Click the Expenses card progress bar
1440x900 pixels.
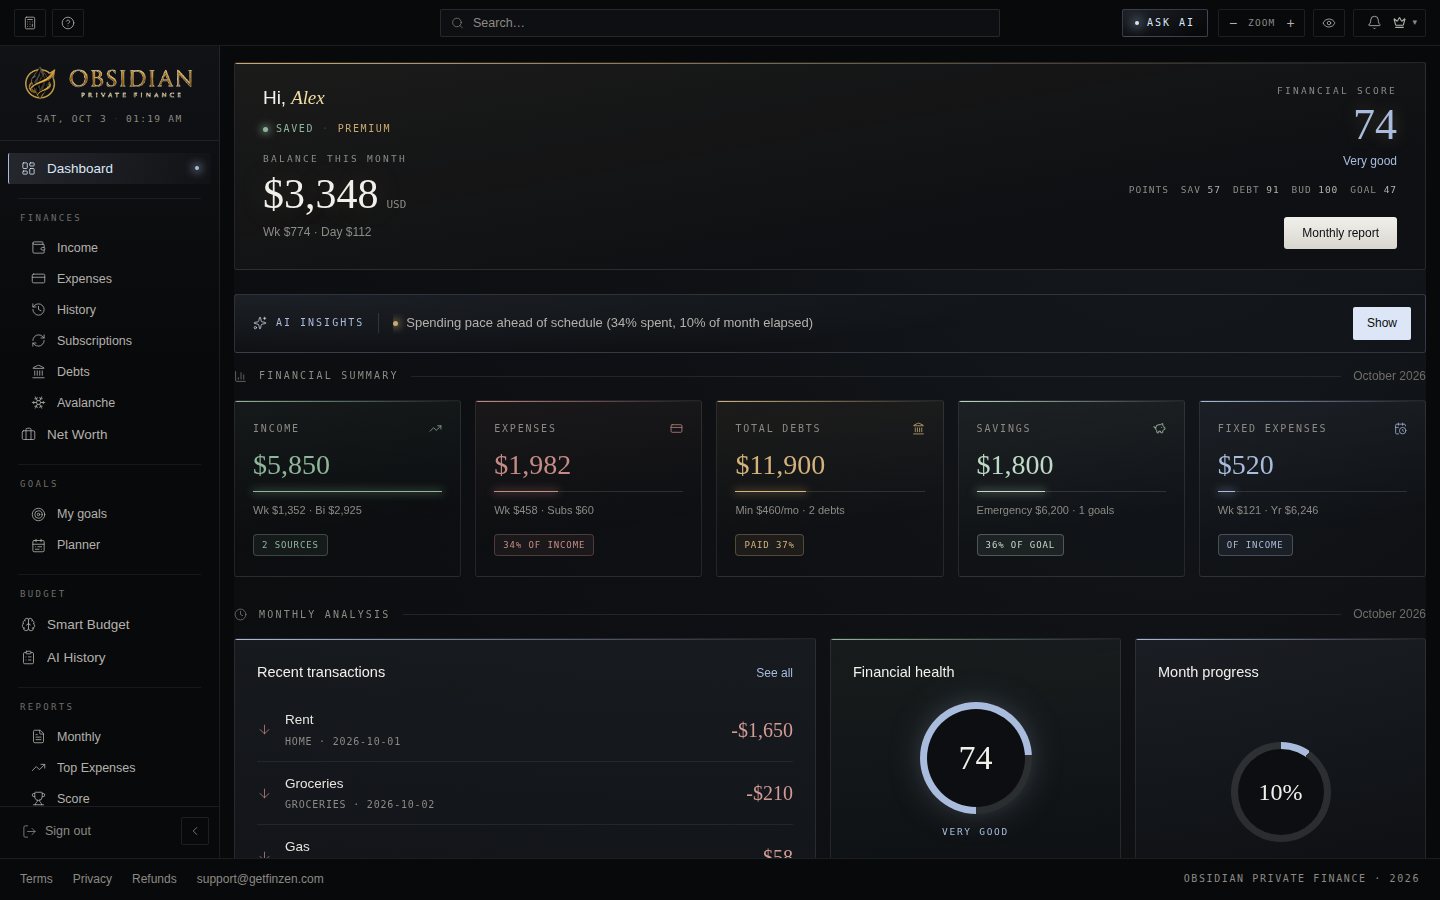(x=588, y=491)
